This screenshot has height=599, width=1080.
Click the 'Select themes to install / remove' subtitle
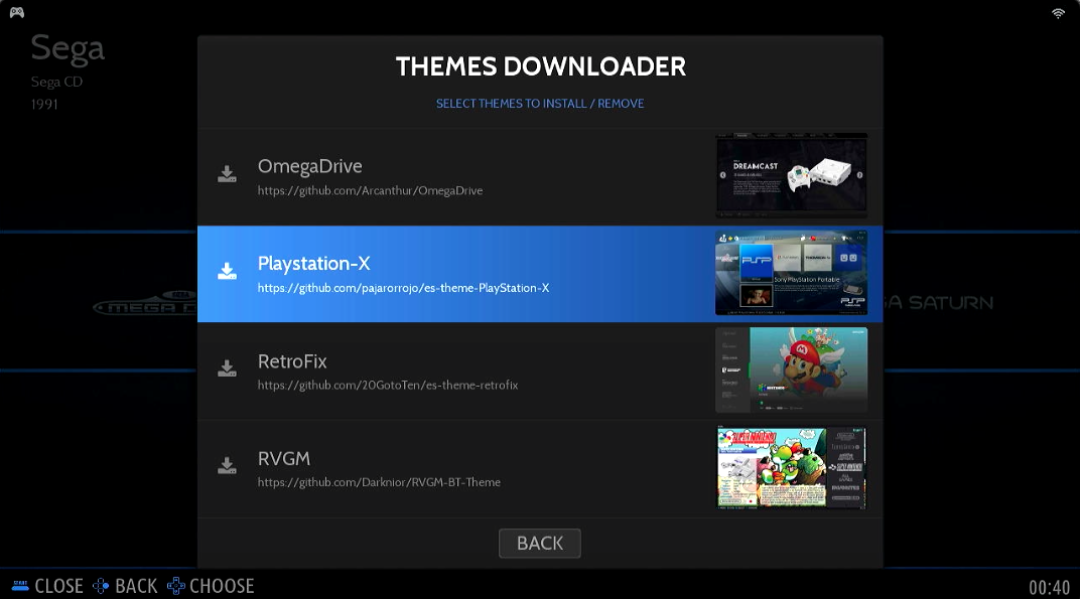pos(540,103)
